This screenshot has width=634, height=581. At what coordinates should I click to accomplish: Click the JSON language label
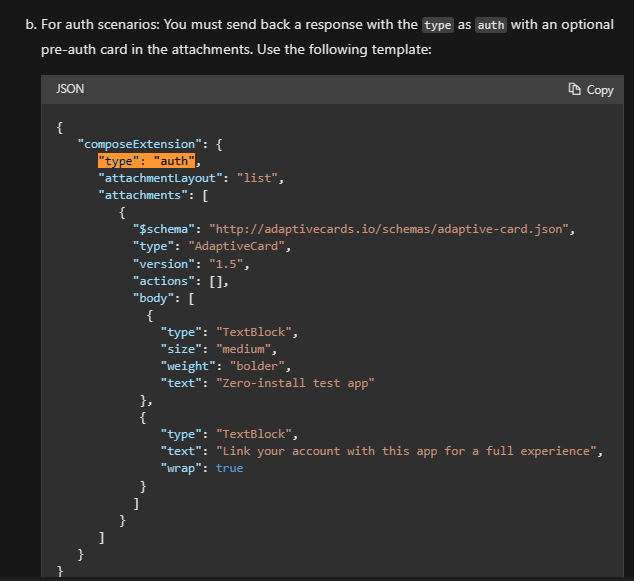click(70, 89)
